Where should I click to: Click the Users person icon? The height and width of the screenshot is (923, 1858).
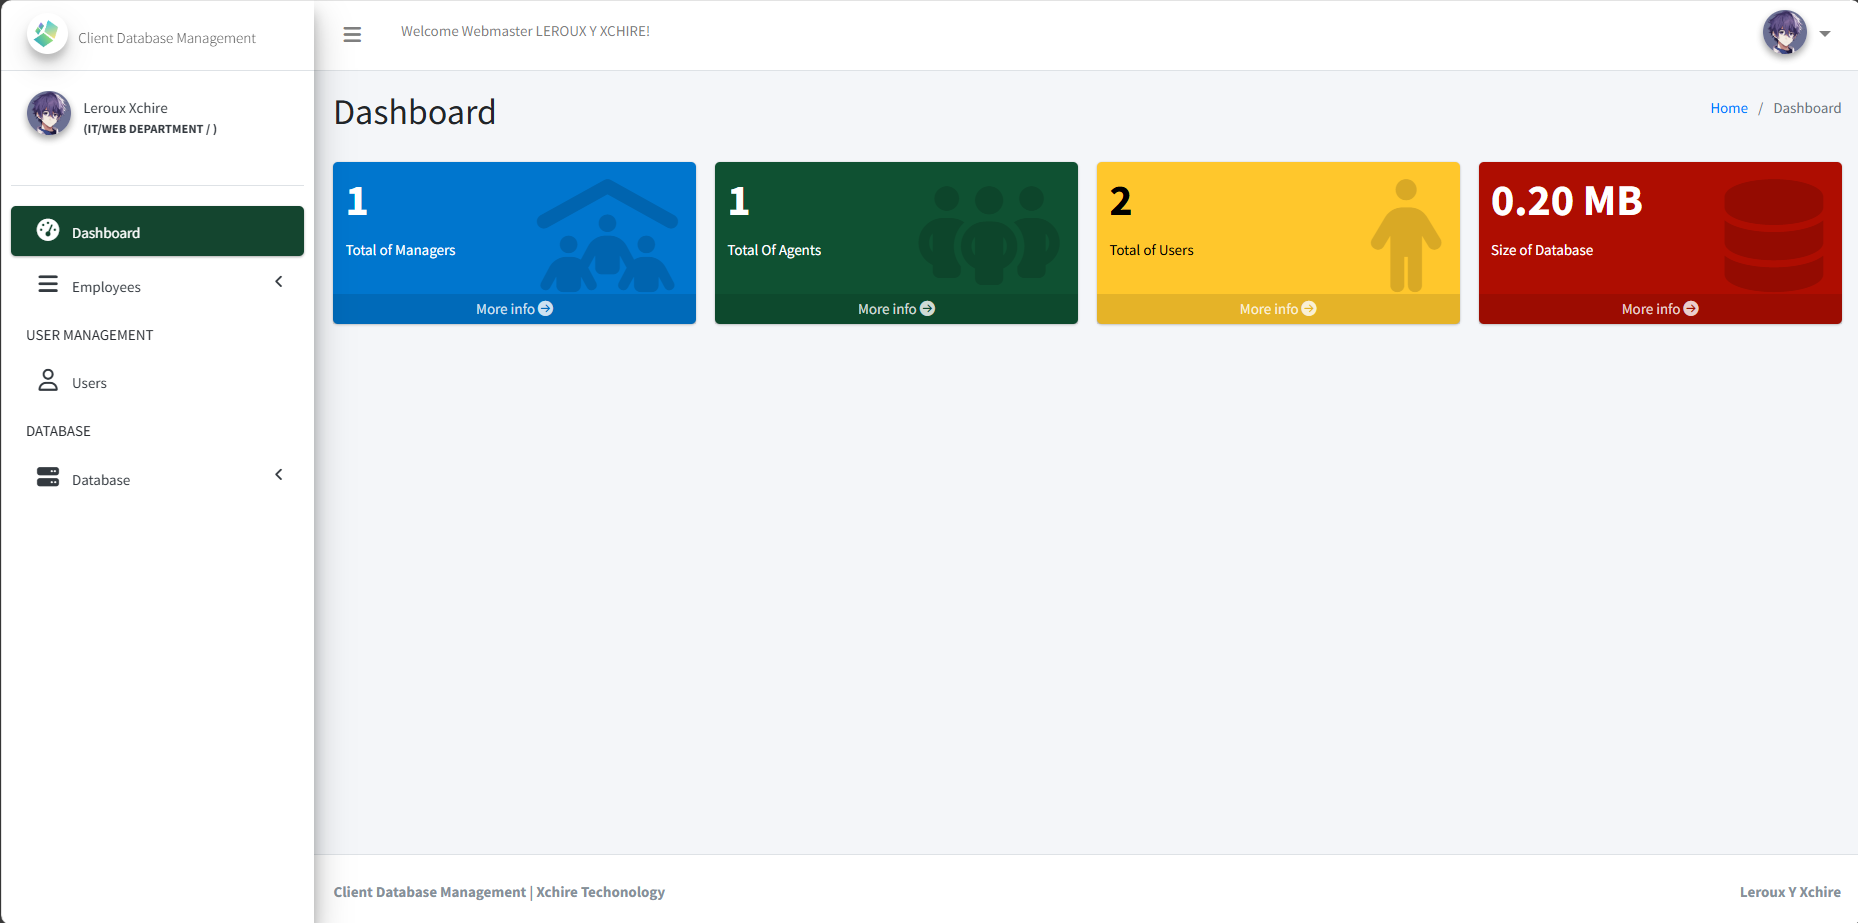tap(48, 381)
